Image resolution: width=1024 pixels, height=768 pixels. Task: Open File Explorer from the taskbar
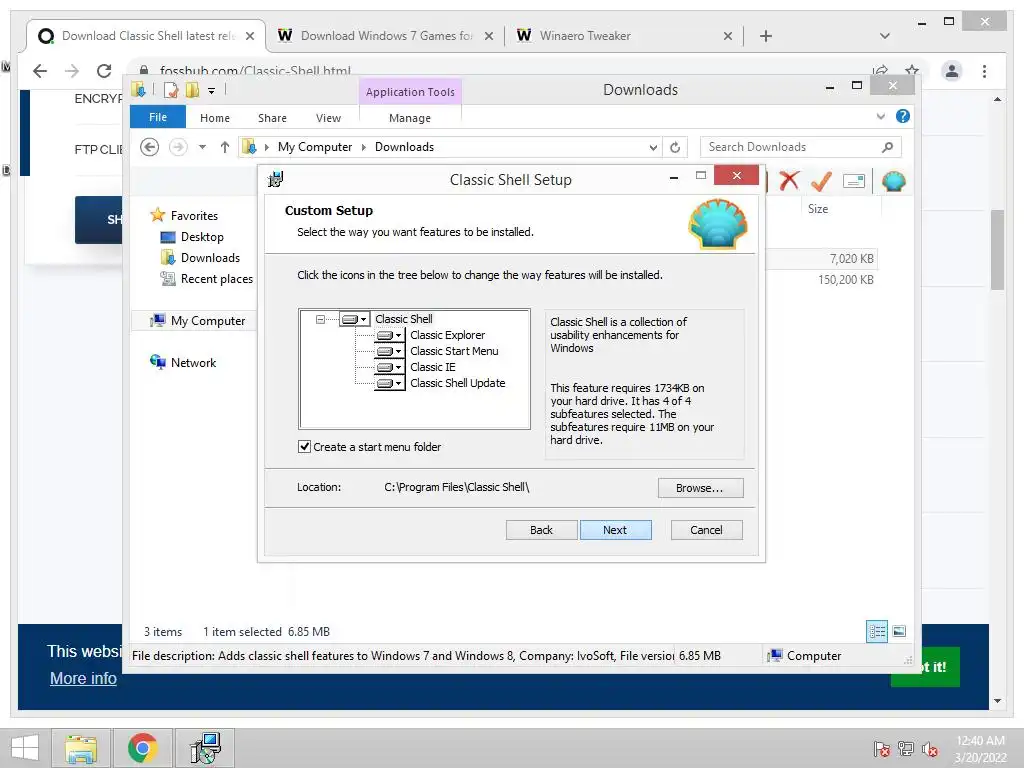pos(80,748)
